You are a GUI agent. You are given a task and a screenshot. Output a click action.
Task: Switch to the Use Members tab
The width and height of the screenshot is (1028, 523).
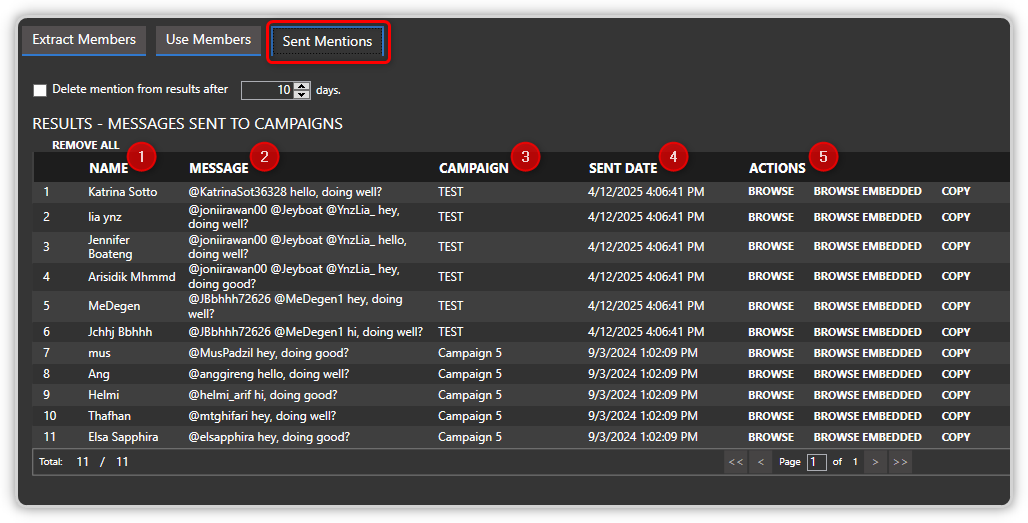[x=208, y=40]
